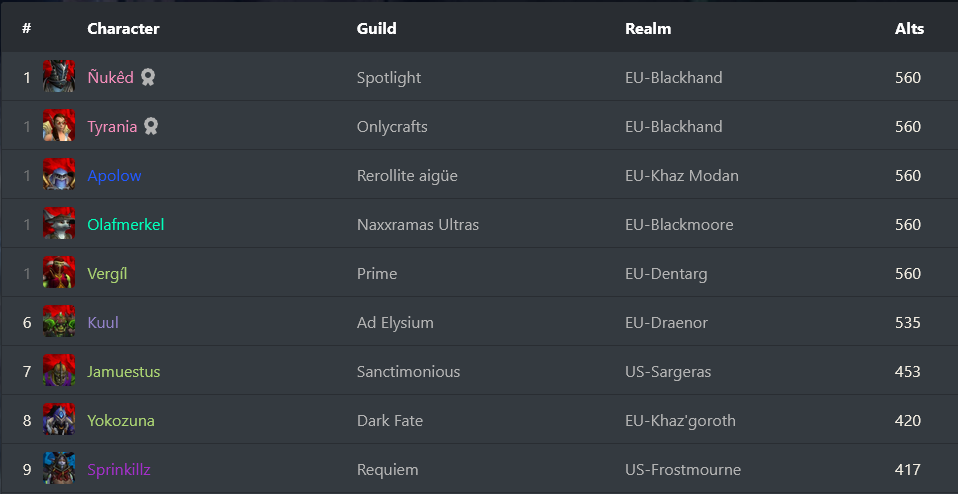The height and width of the screenshot is (494, 958).
Task: Sort table by Character column header
Action: pyautogui.click(x=123, y=28)
